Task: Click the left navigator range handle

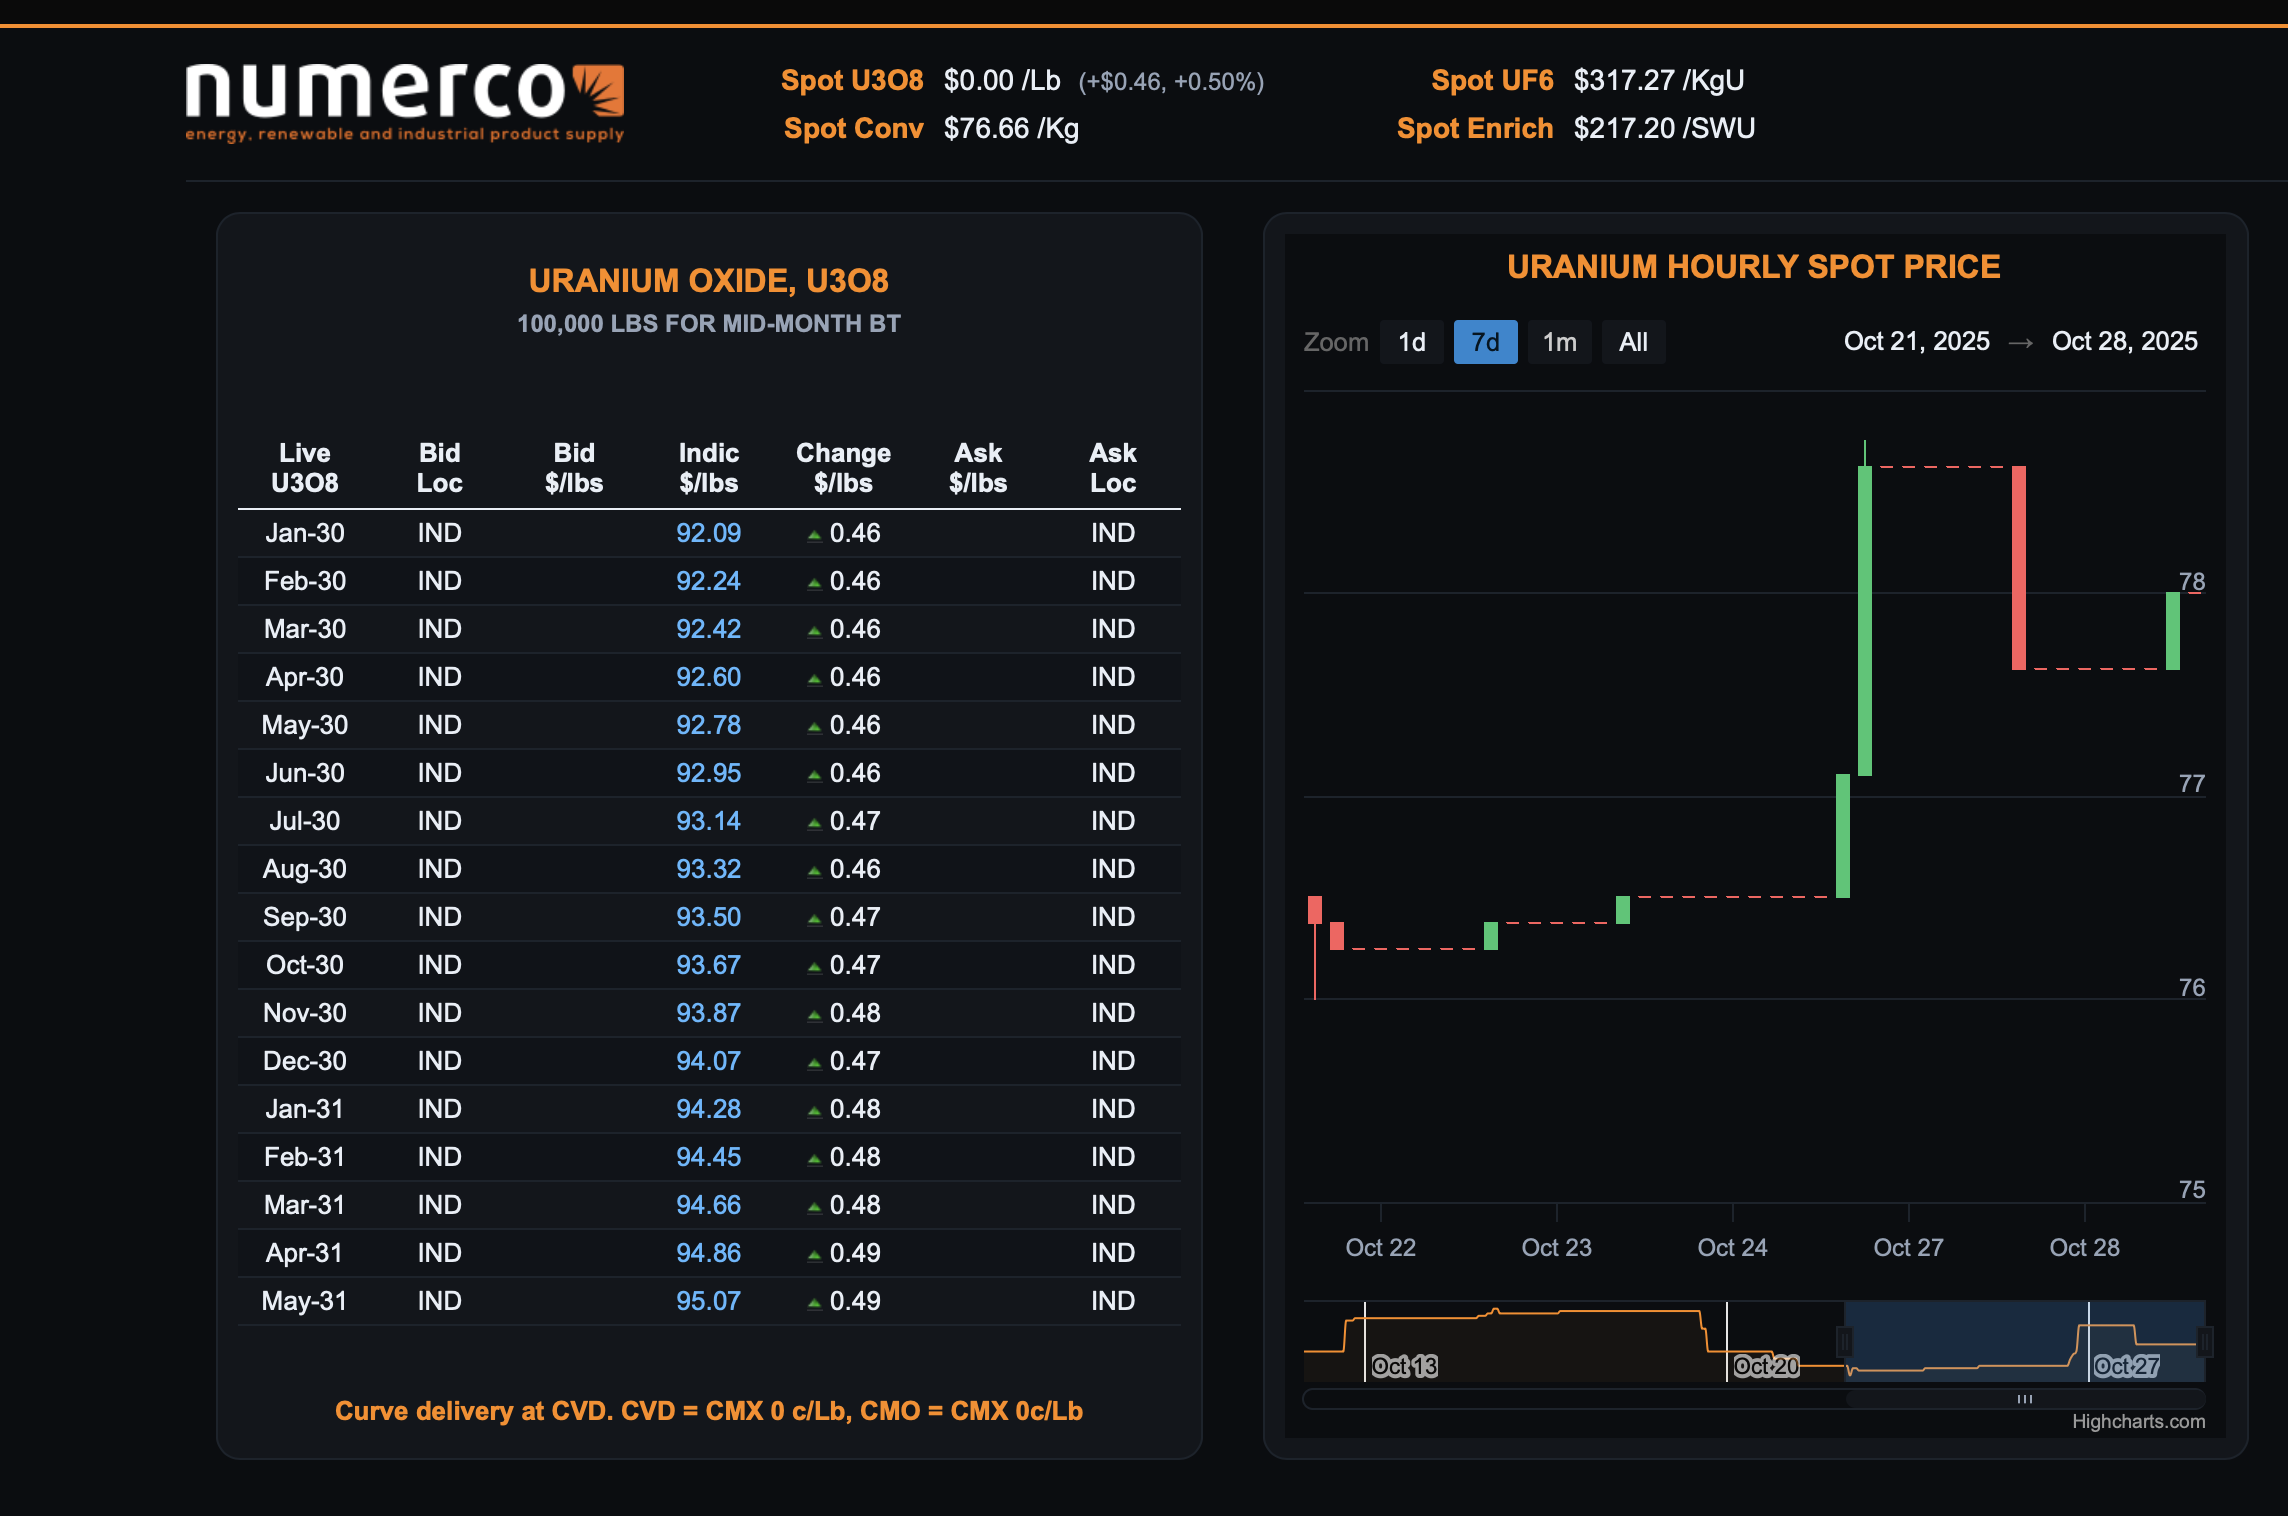Action: tap(1844, 1341)
